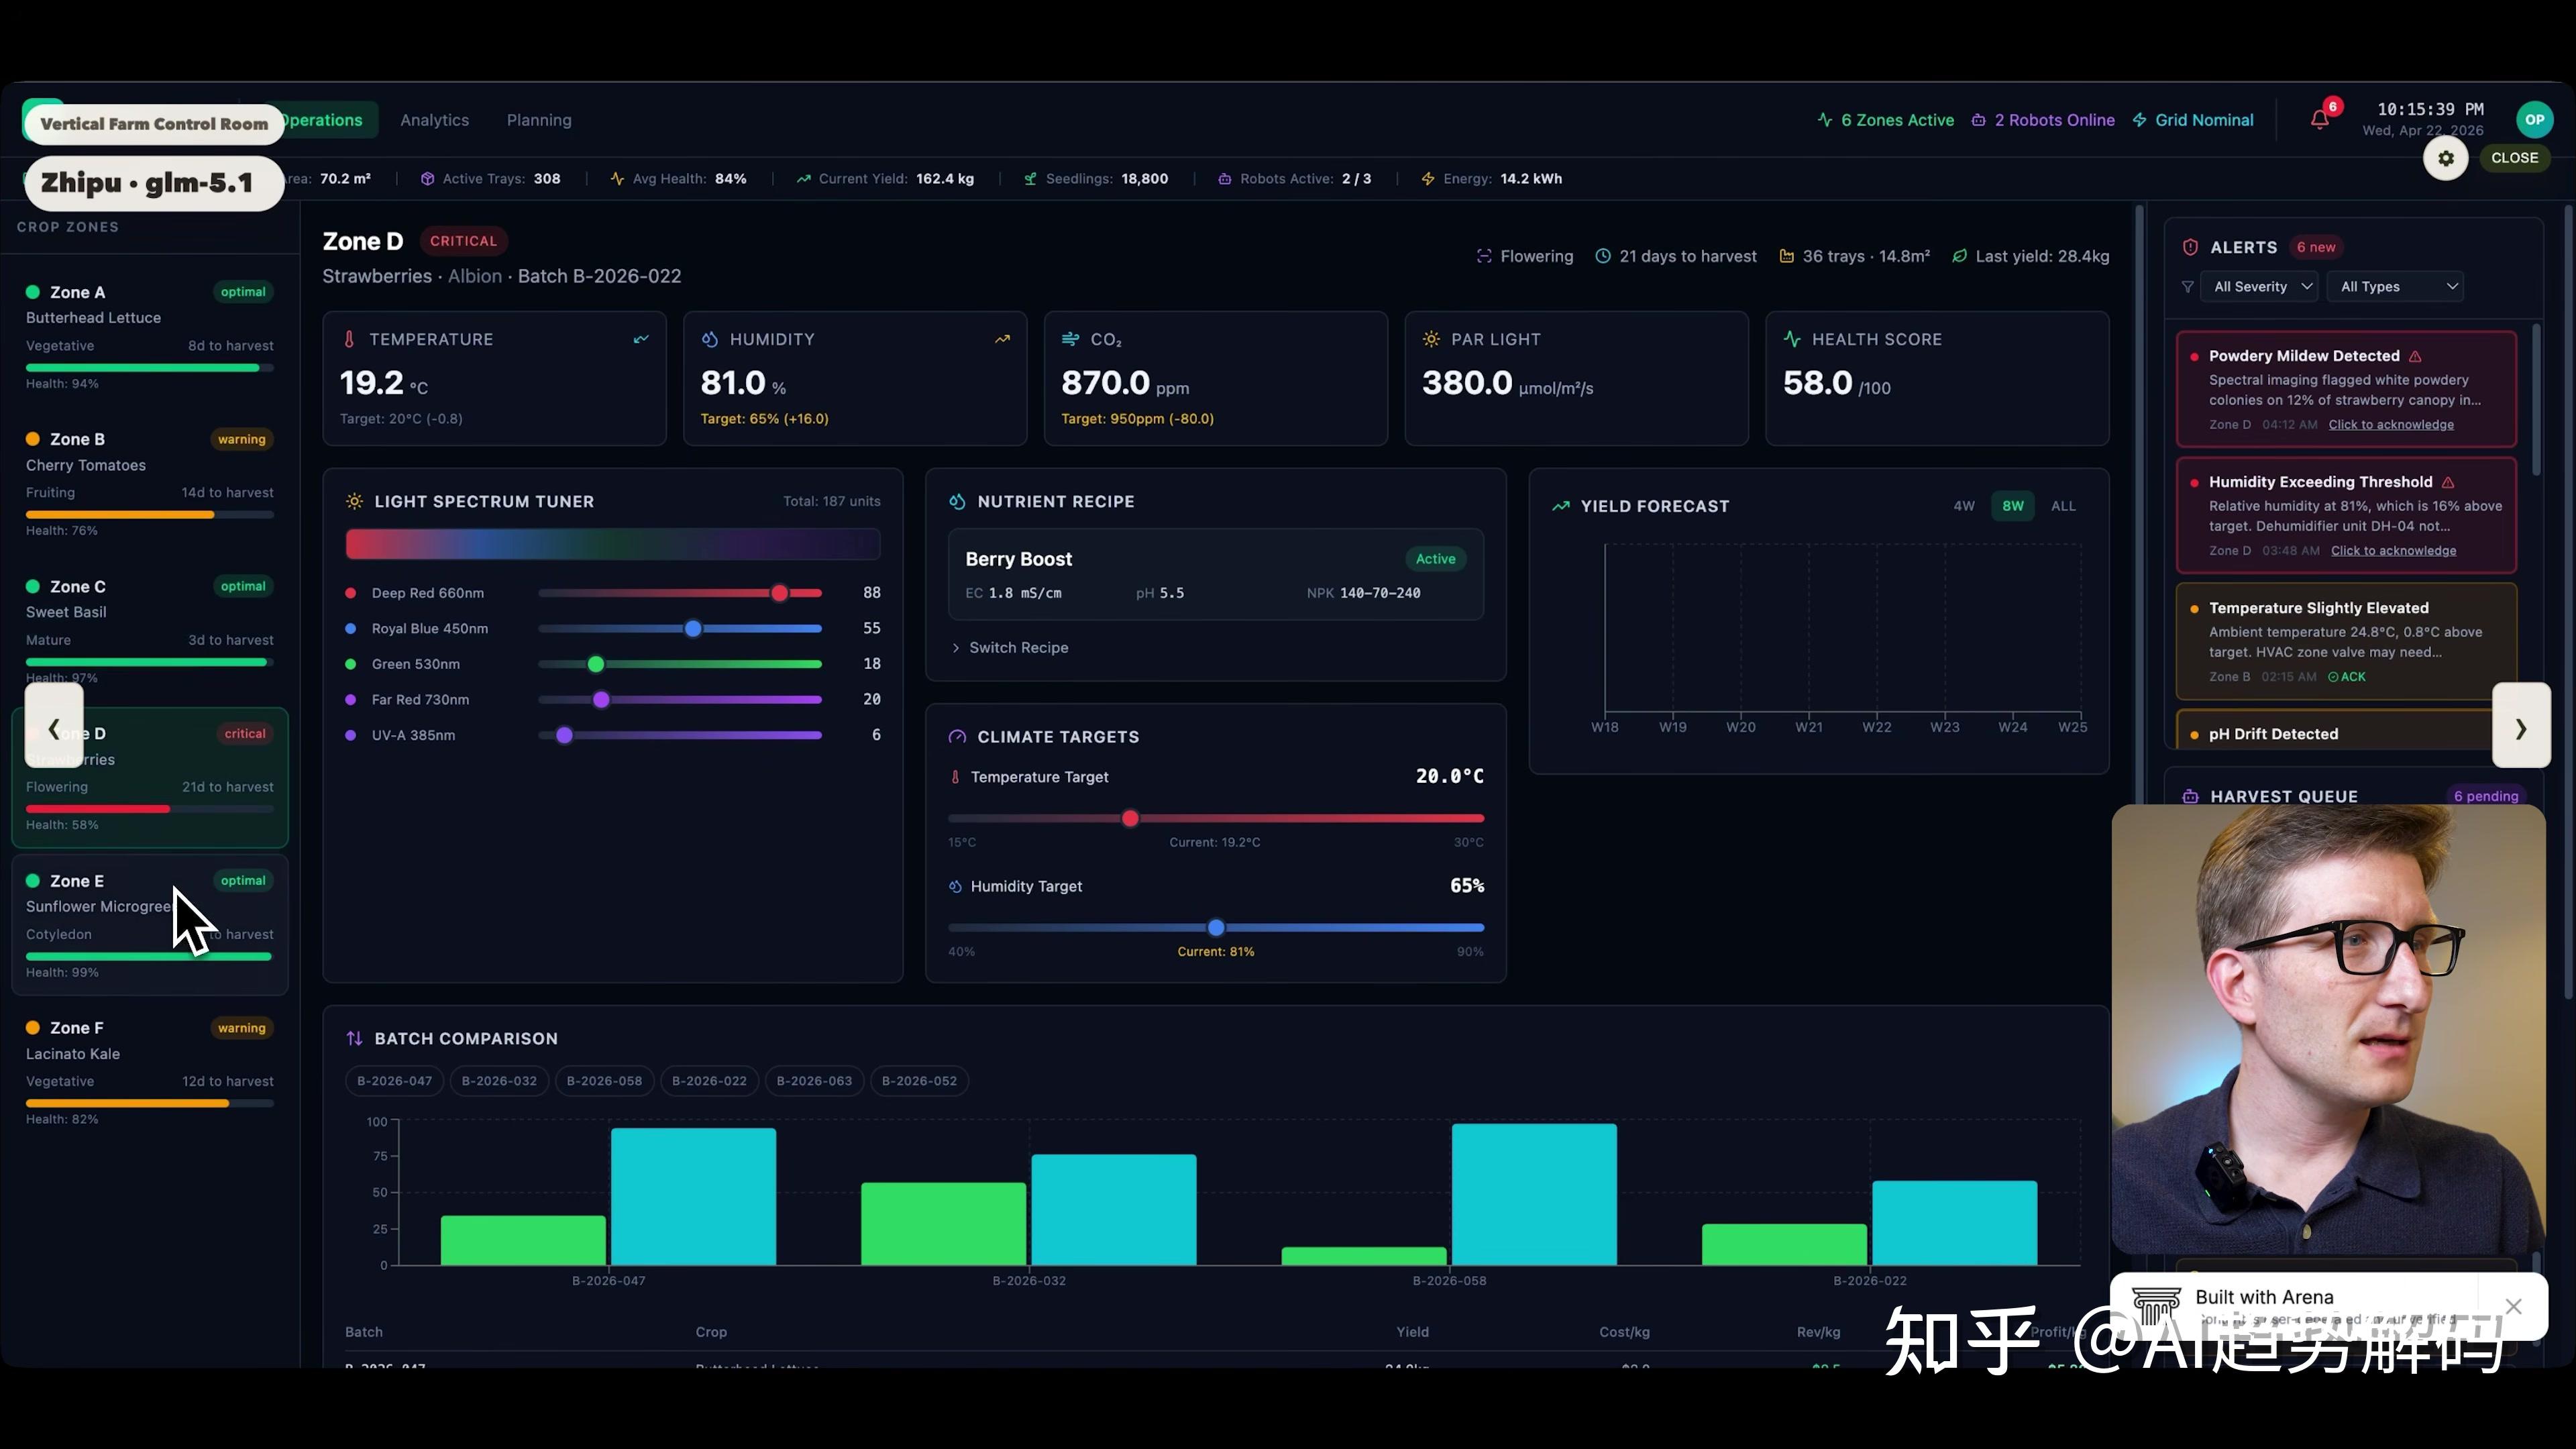The width and height of the screenshot is (2576, 1449).
Task: Select the 8W yield forecast range
Action: pos(2013,506)
